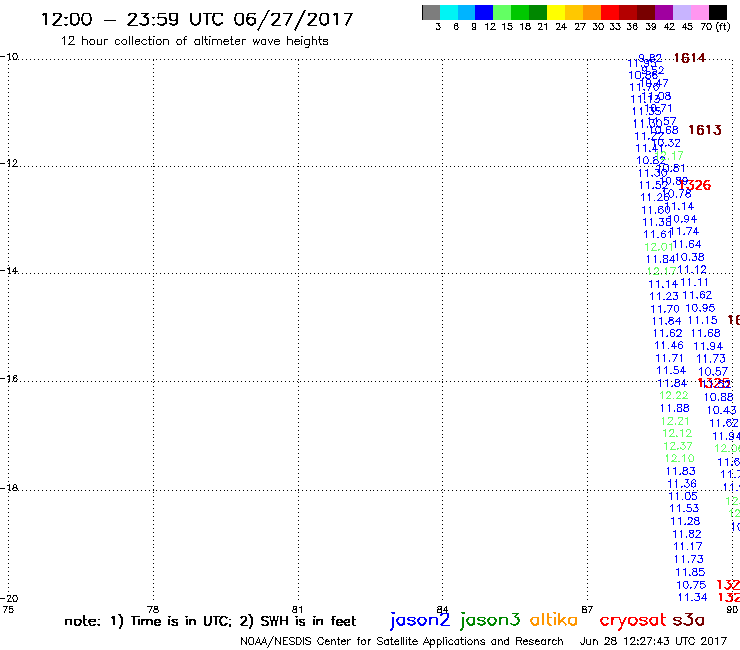Select the orange altika satellite label
740x650 pixels.
point(554,620)
